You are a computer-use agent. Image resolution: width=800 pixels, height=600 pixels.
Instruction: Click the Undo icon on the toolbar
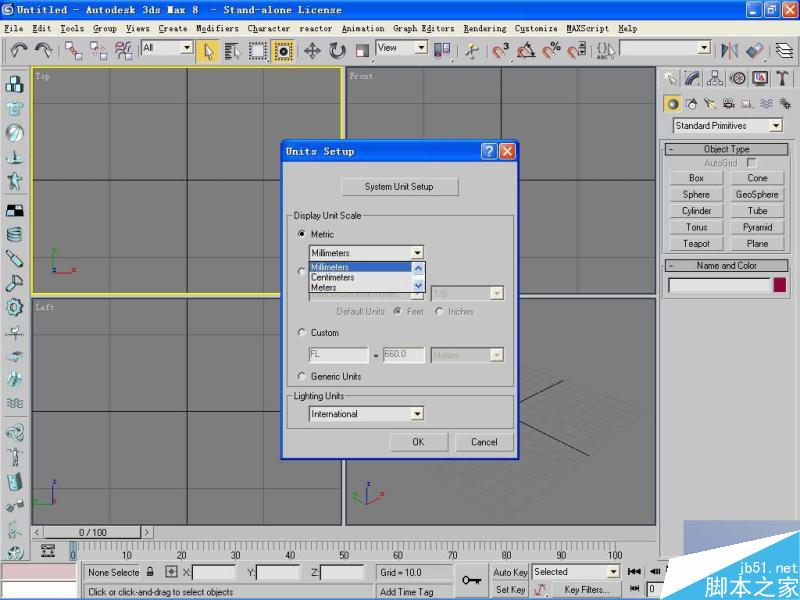[x=18, y=50]
